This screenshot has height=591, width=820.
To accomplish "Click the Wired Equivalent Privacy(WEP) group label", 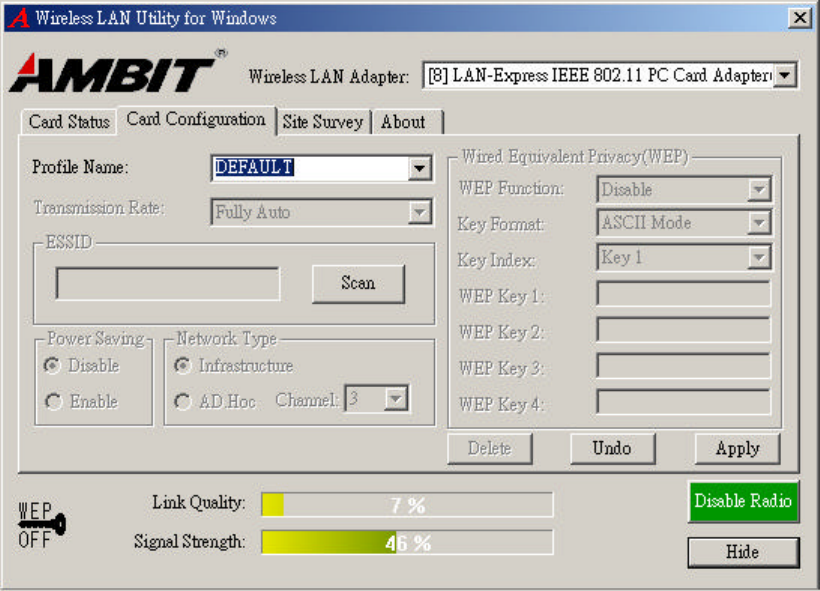I will pos(575,156).
